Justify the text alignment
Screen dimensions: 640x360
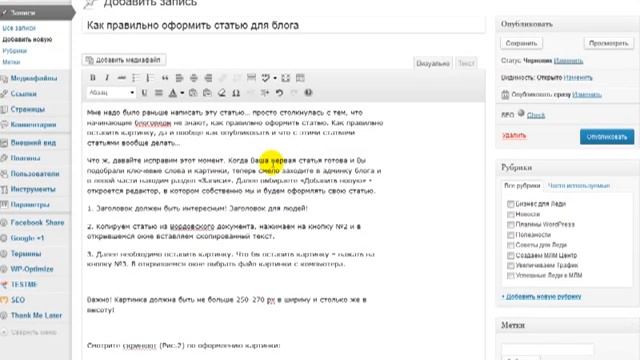(159, 93)
